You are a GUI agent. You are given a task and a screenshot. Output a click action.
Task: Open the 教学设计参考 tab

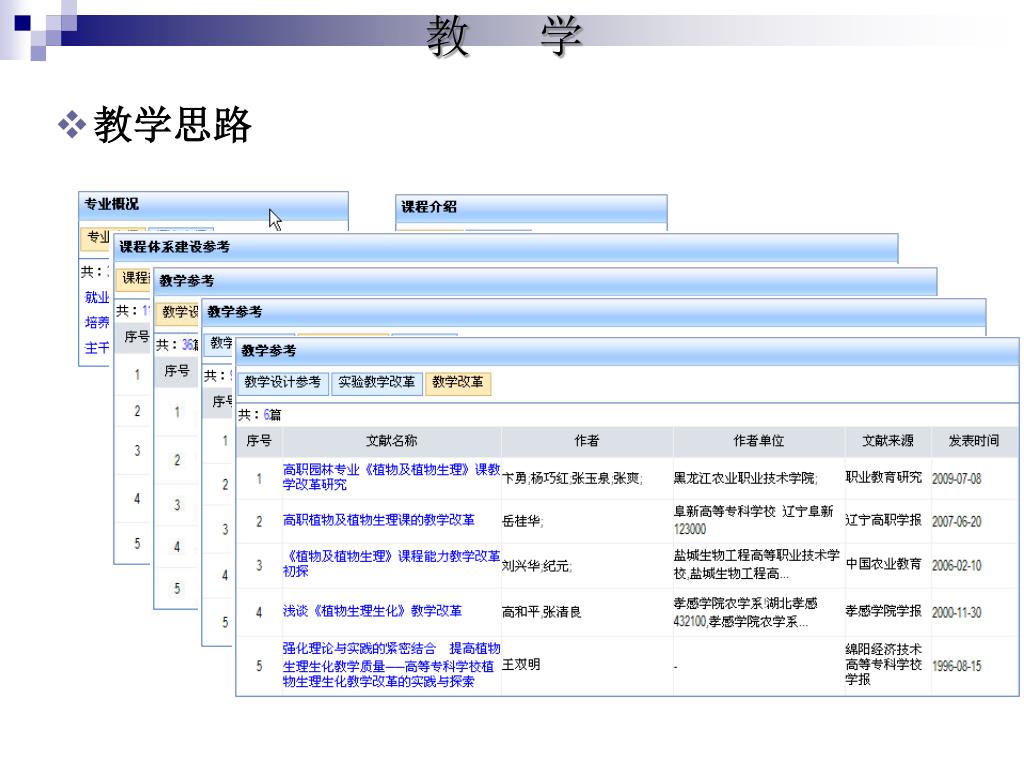(282, 383)
